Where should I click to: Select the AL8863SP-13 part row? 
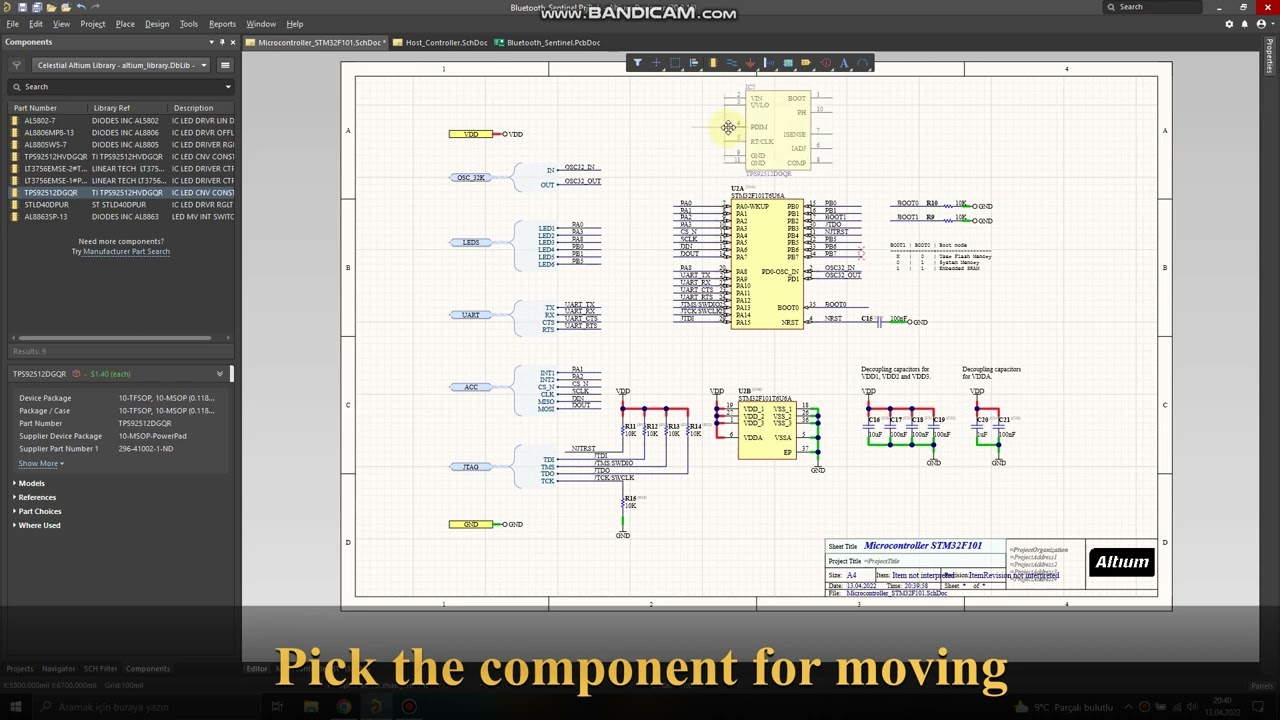[x=122, y=217]
